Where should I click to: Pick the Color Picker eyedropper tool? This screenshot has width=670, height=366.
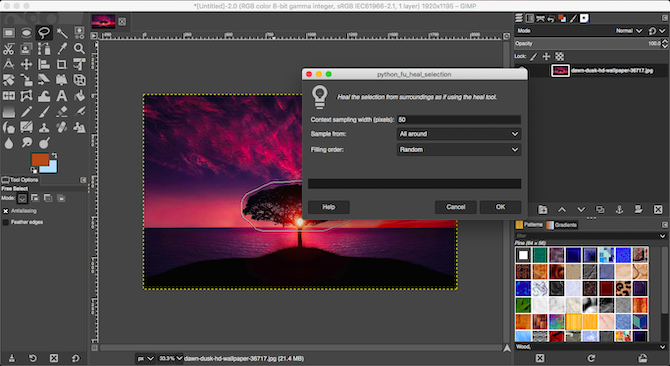[62, 49]
